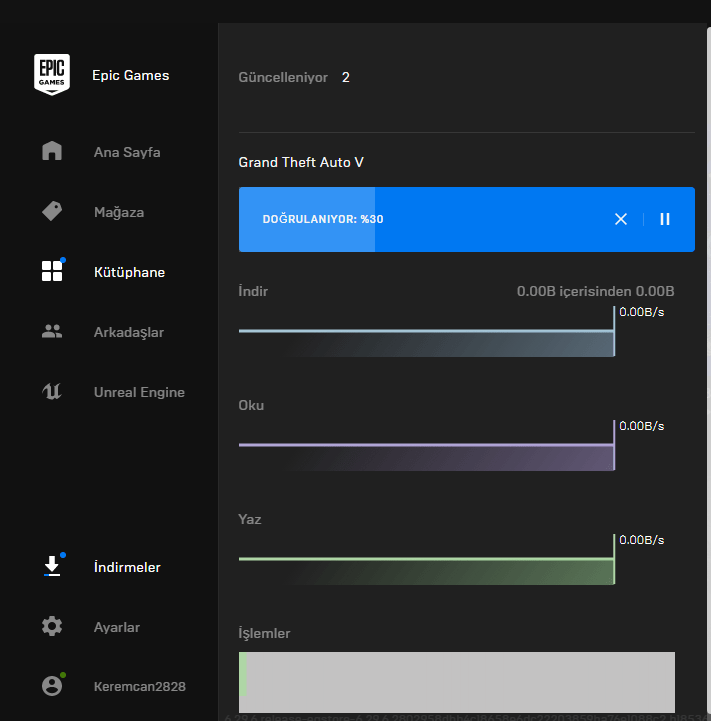Click the Epic Games shield logo
This screenshot has width=711, height=721.
point(52,75)
